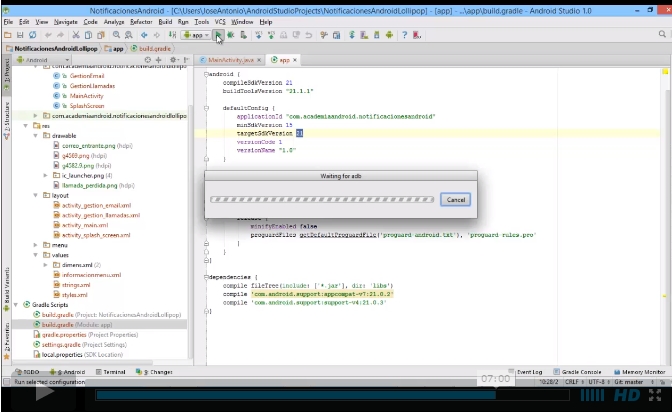
Task: Collapse the res folder
Action: tap(26, 126)
